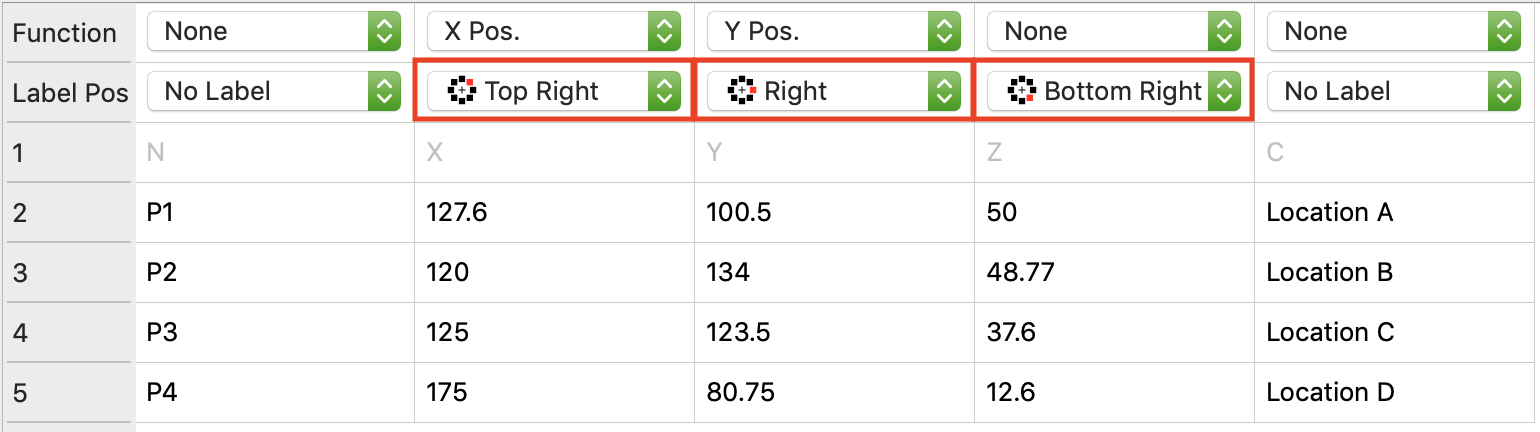Click the cell with value 37.6
The image size is (1540, 432).
pyautogui.click(x=1113, y=332)
